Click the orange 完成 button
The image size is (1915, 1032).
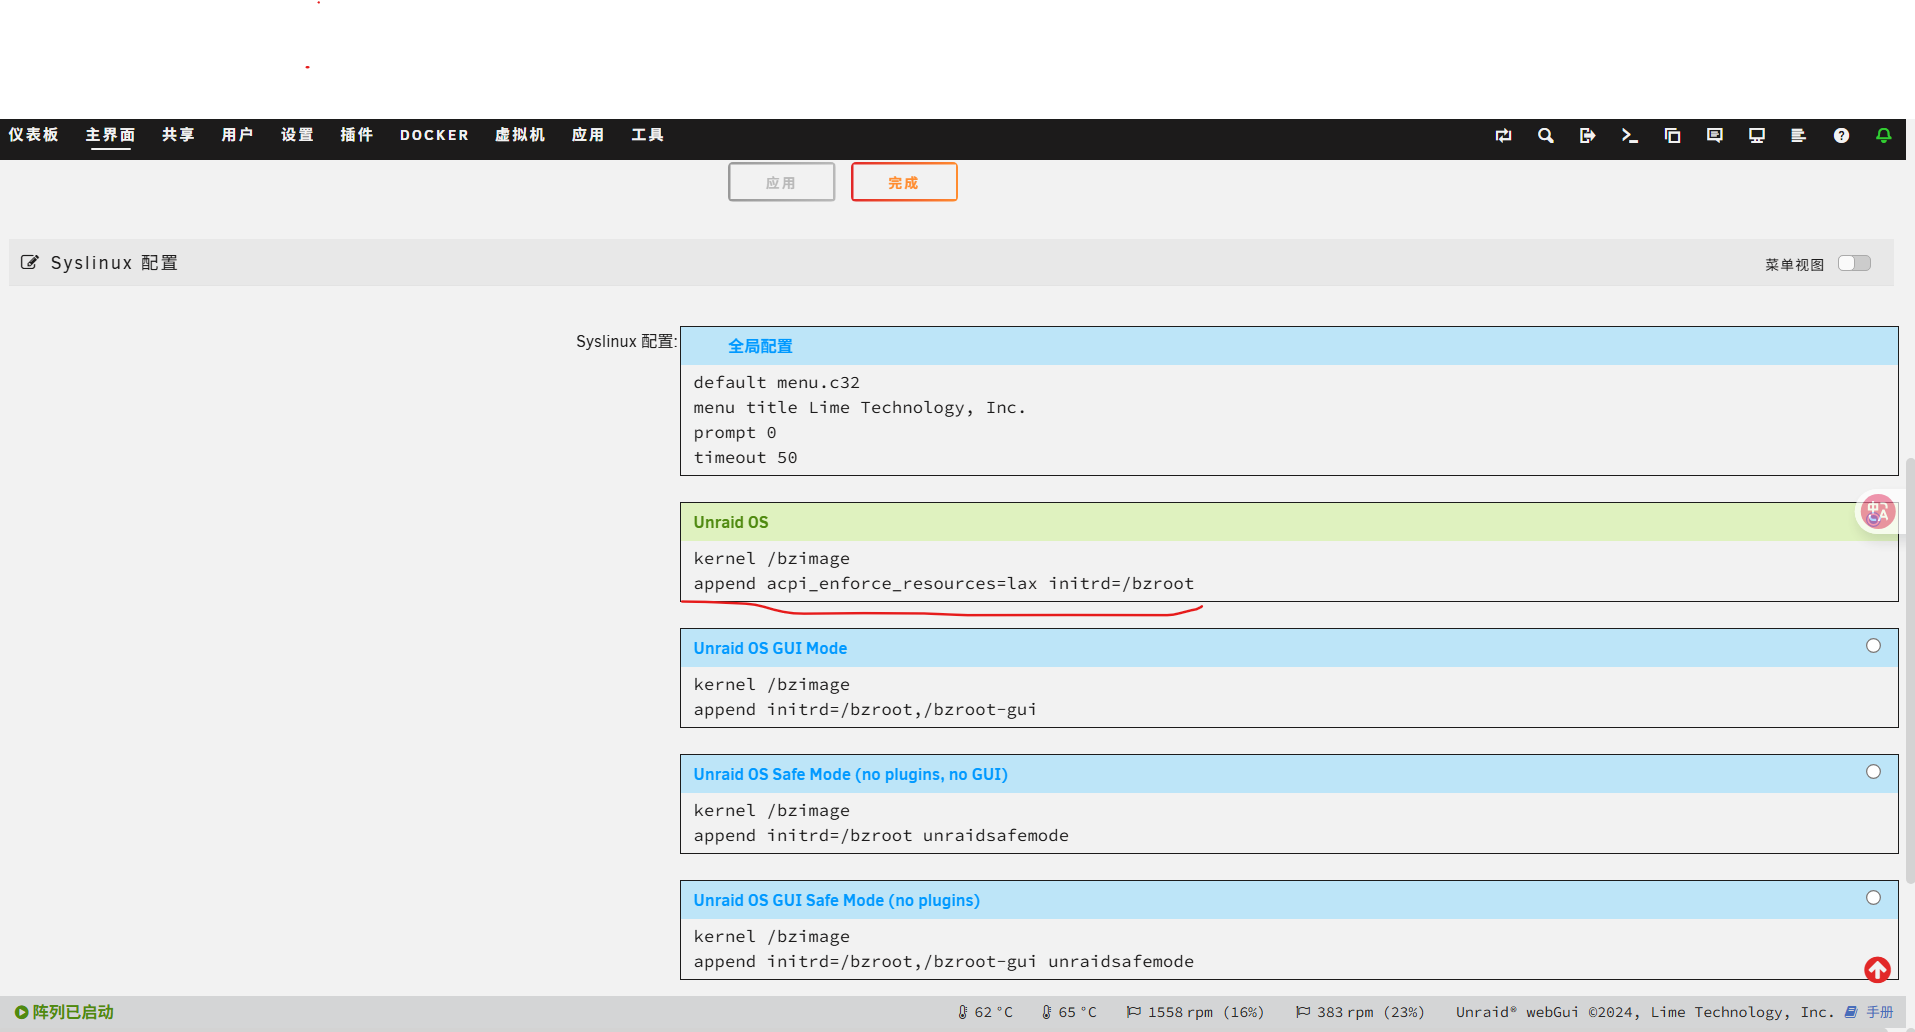pyautogui.click(x=904, y=182)
